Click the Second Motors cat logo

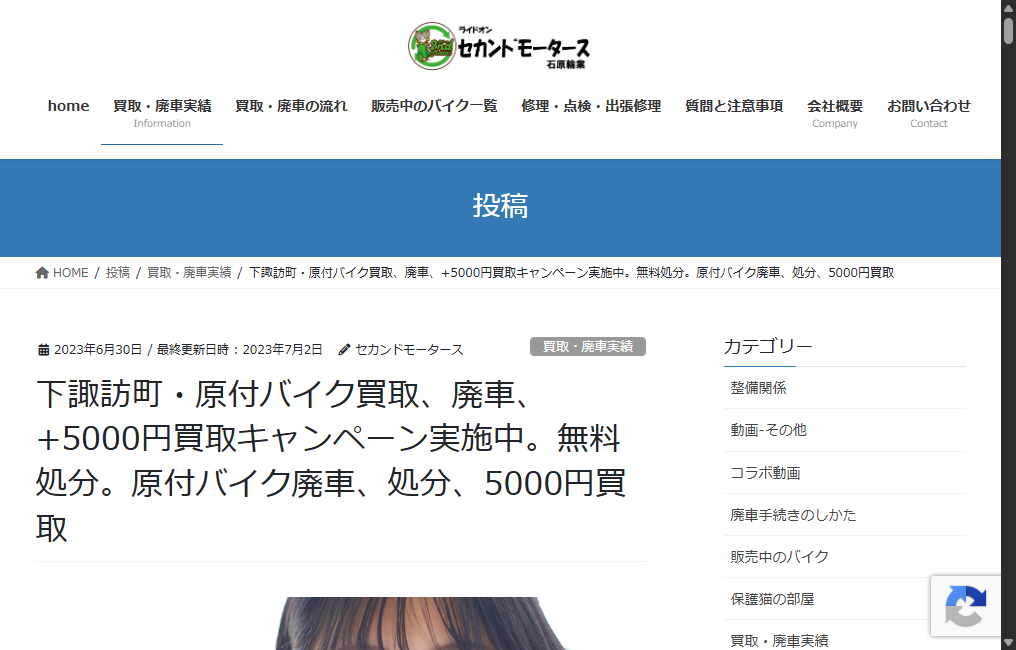pos(432,46)
